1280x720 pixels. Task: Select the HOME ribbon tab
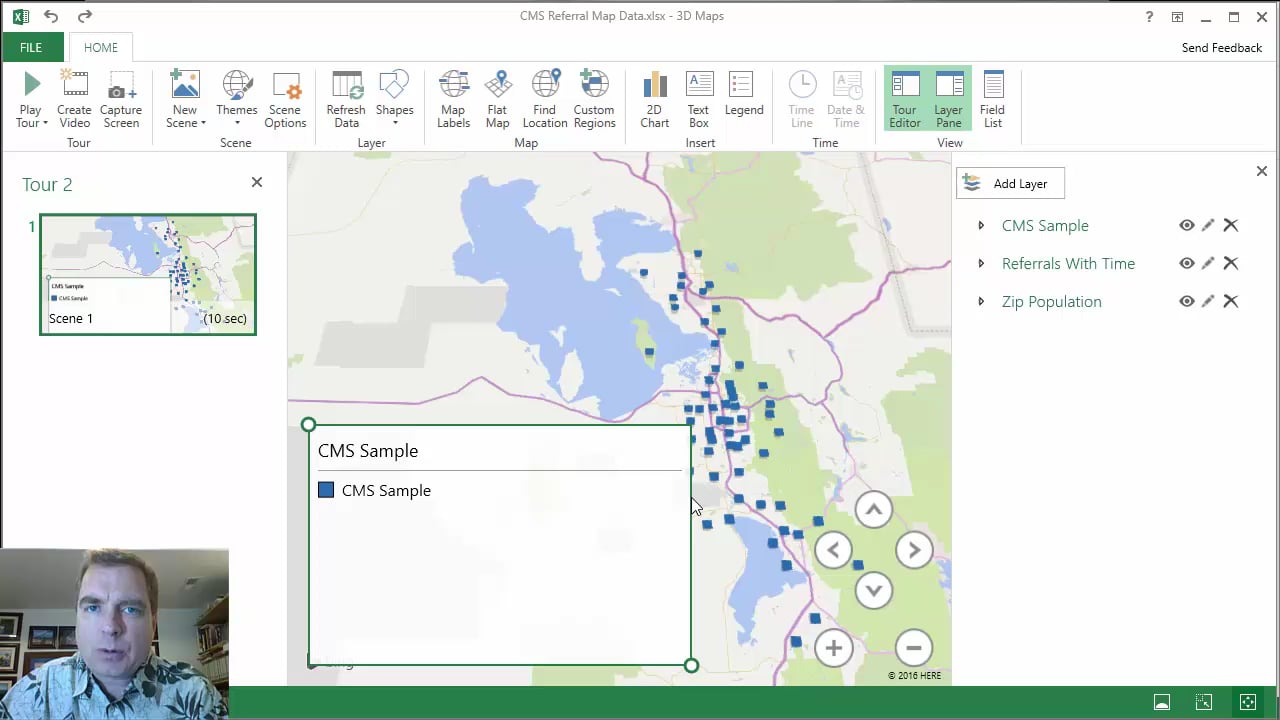pos(100,47)
